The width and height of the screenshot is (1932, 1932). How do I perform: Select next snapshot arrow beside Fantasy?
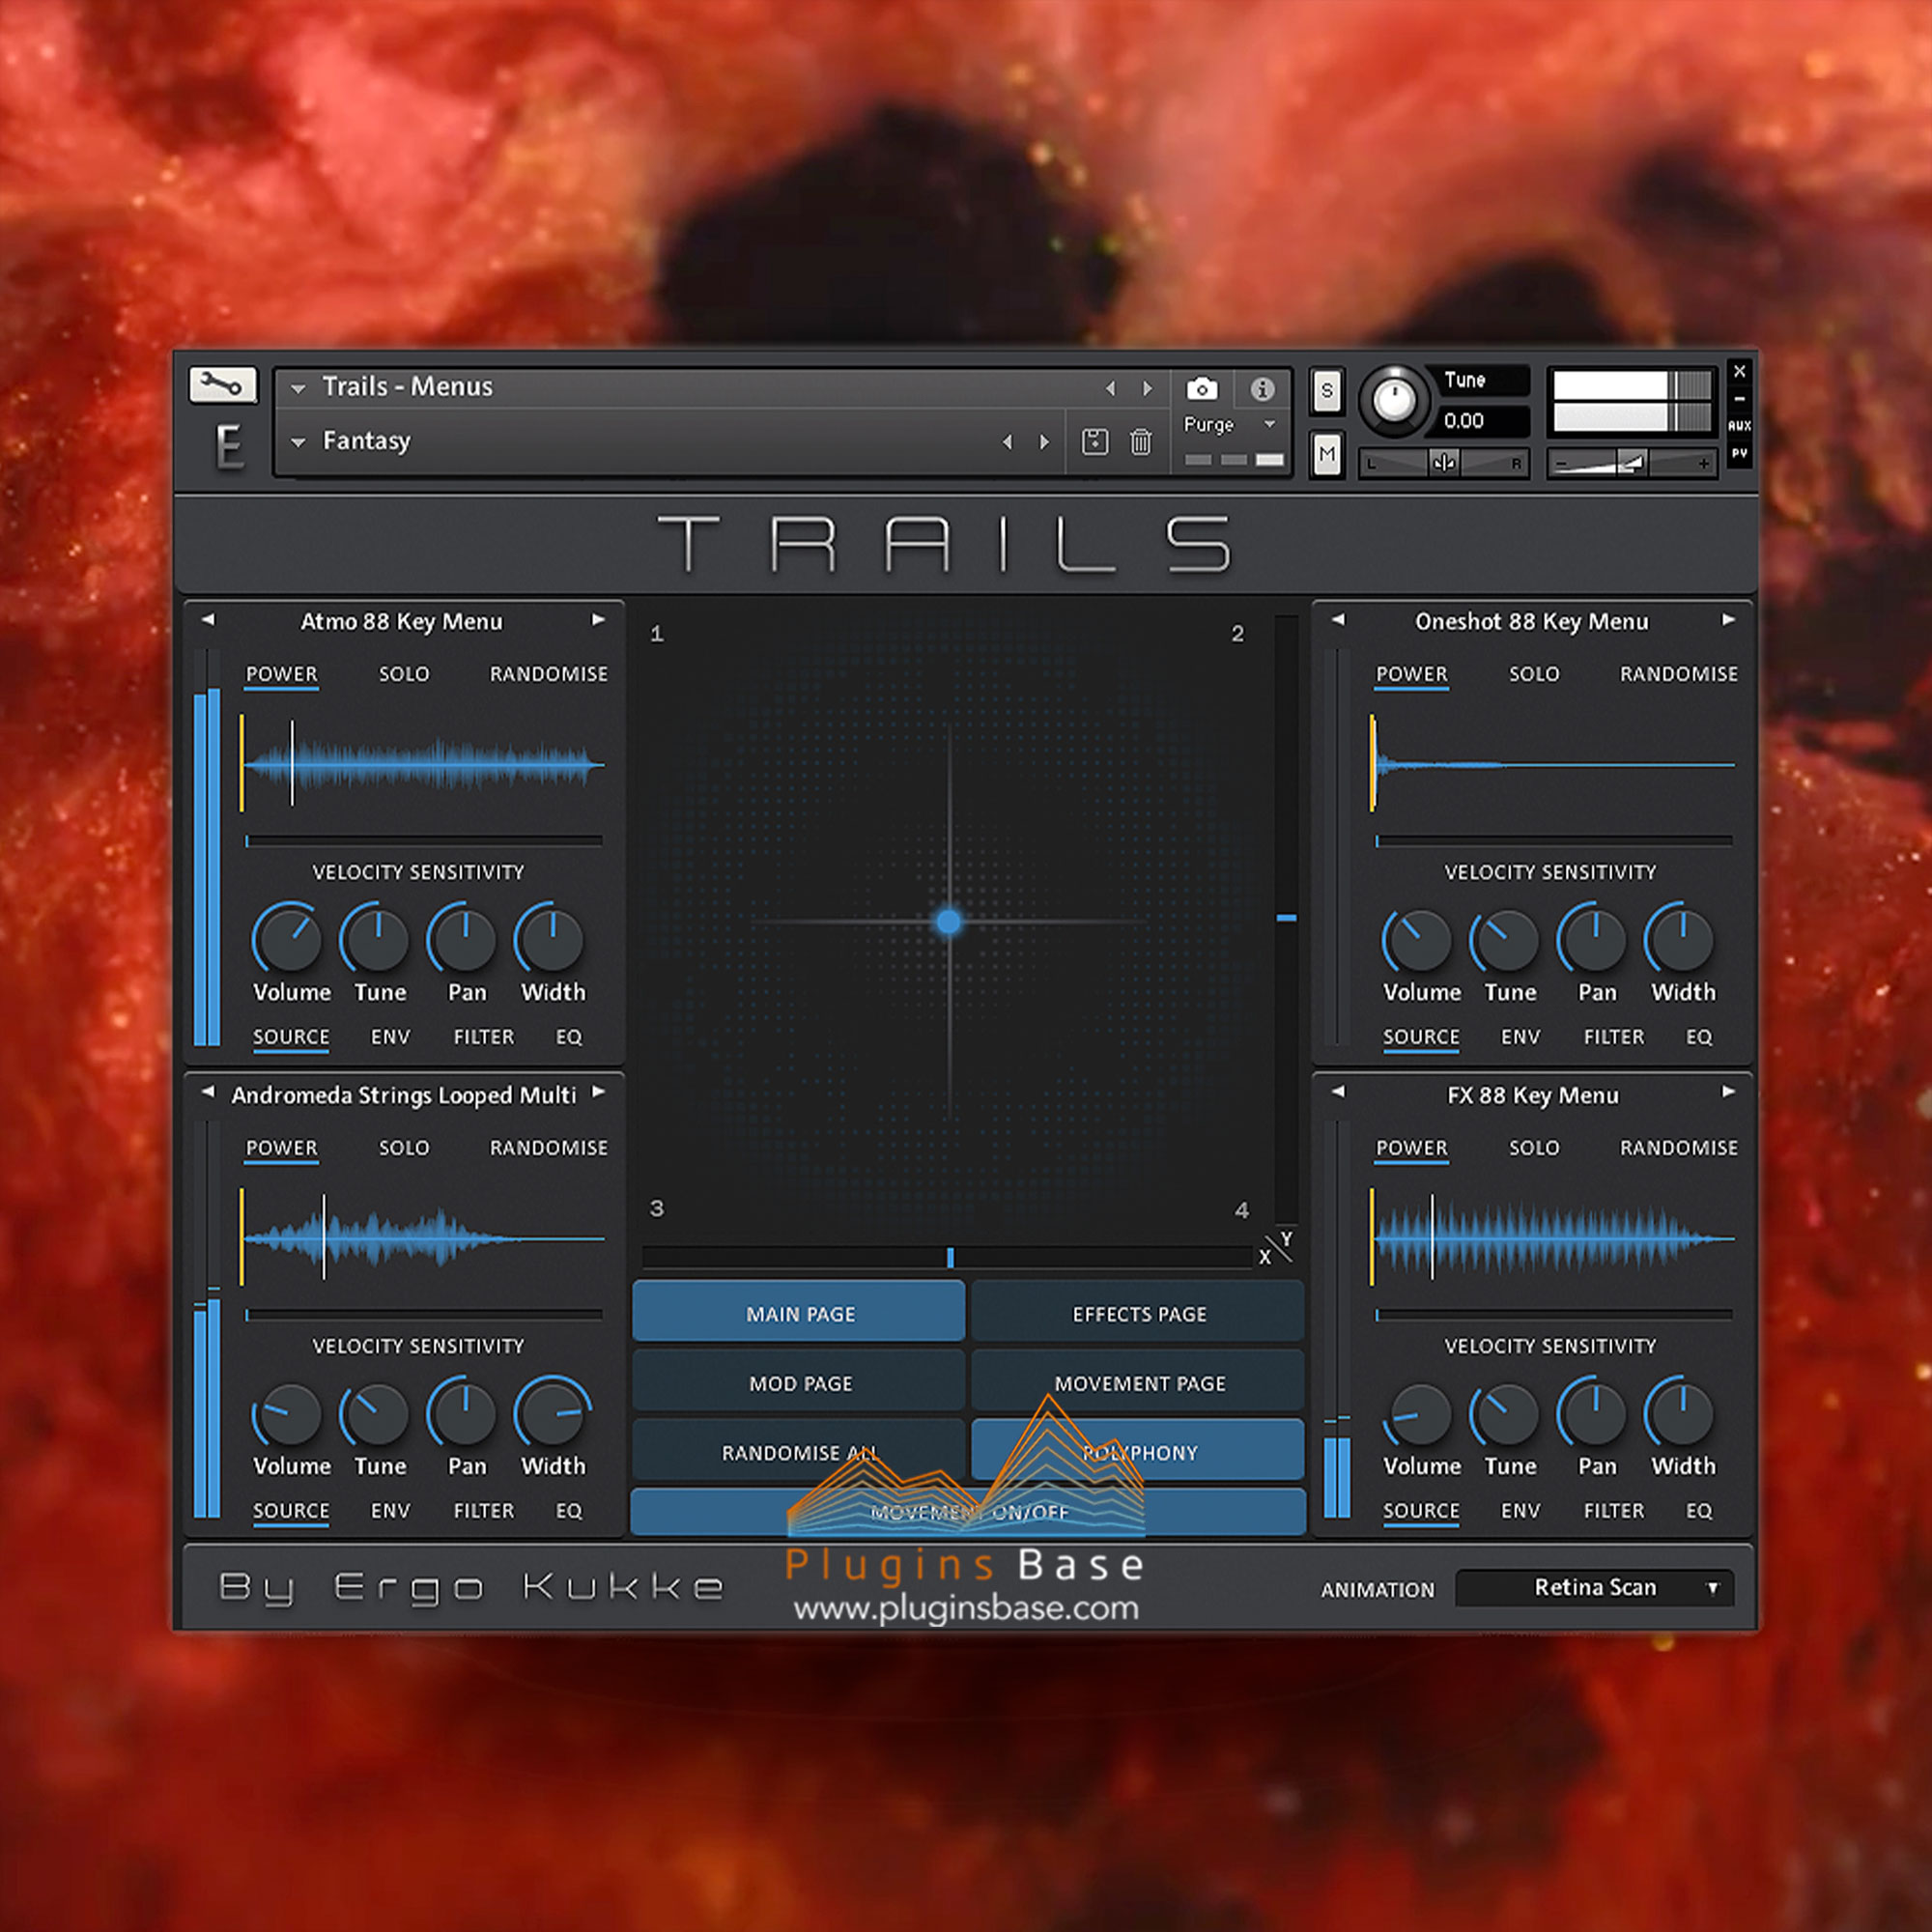pyautogui.click(x=1044, y=442)
